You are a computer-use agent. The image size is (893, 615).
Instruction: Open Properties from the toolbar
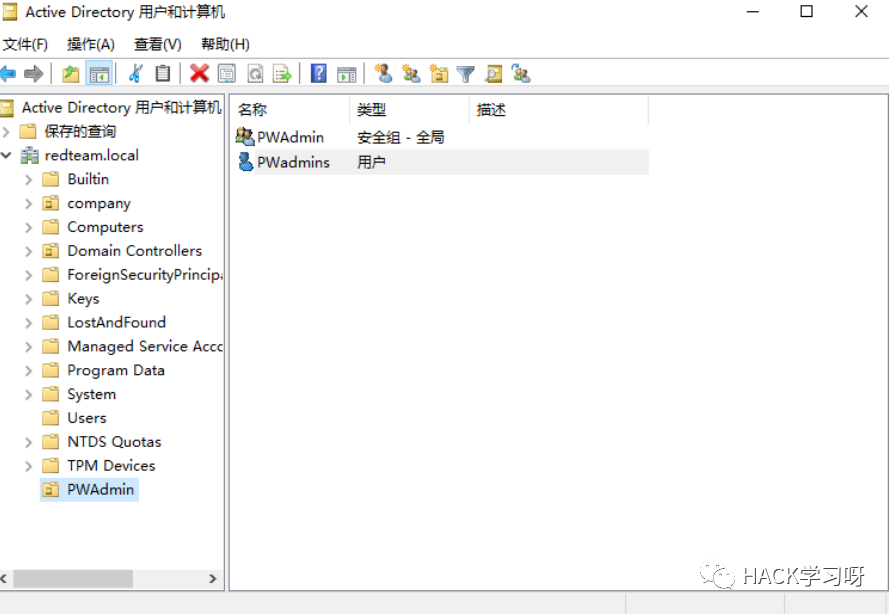click(227, 73)
